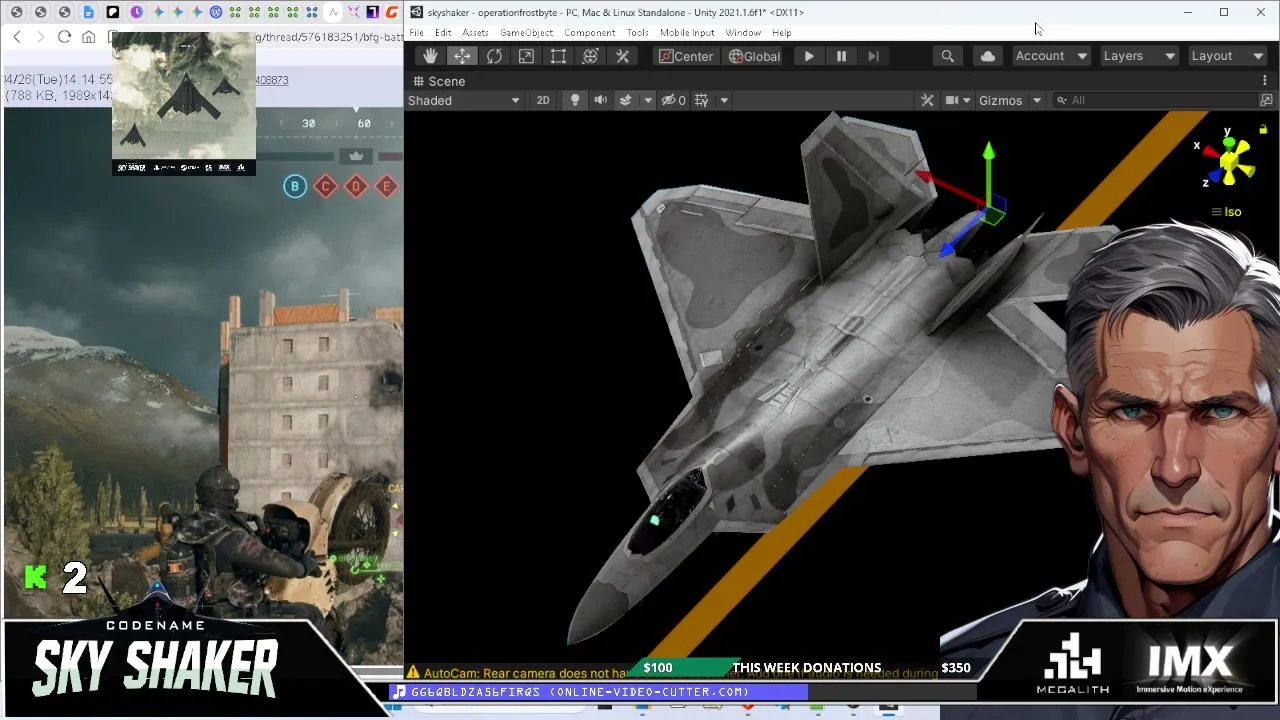Open Unity search magnifier
Screen dimensions: 1280x720
pos(947,56)
